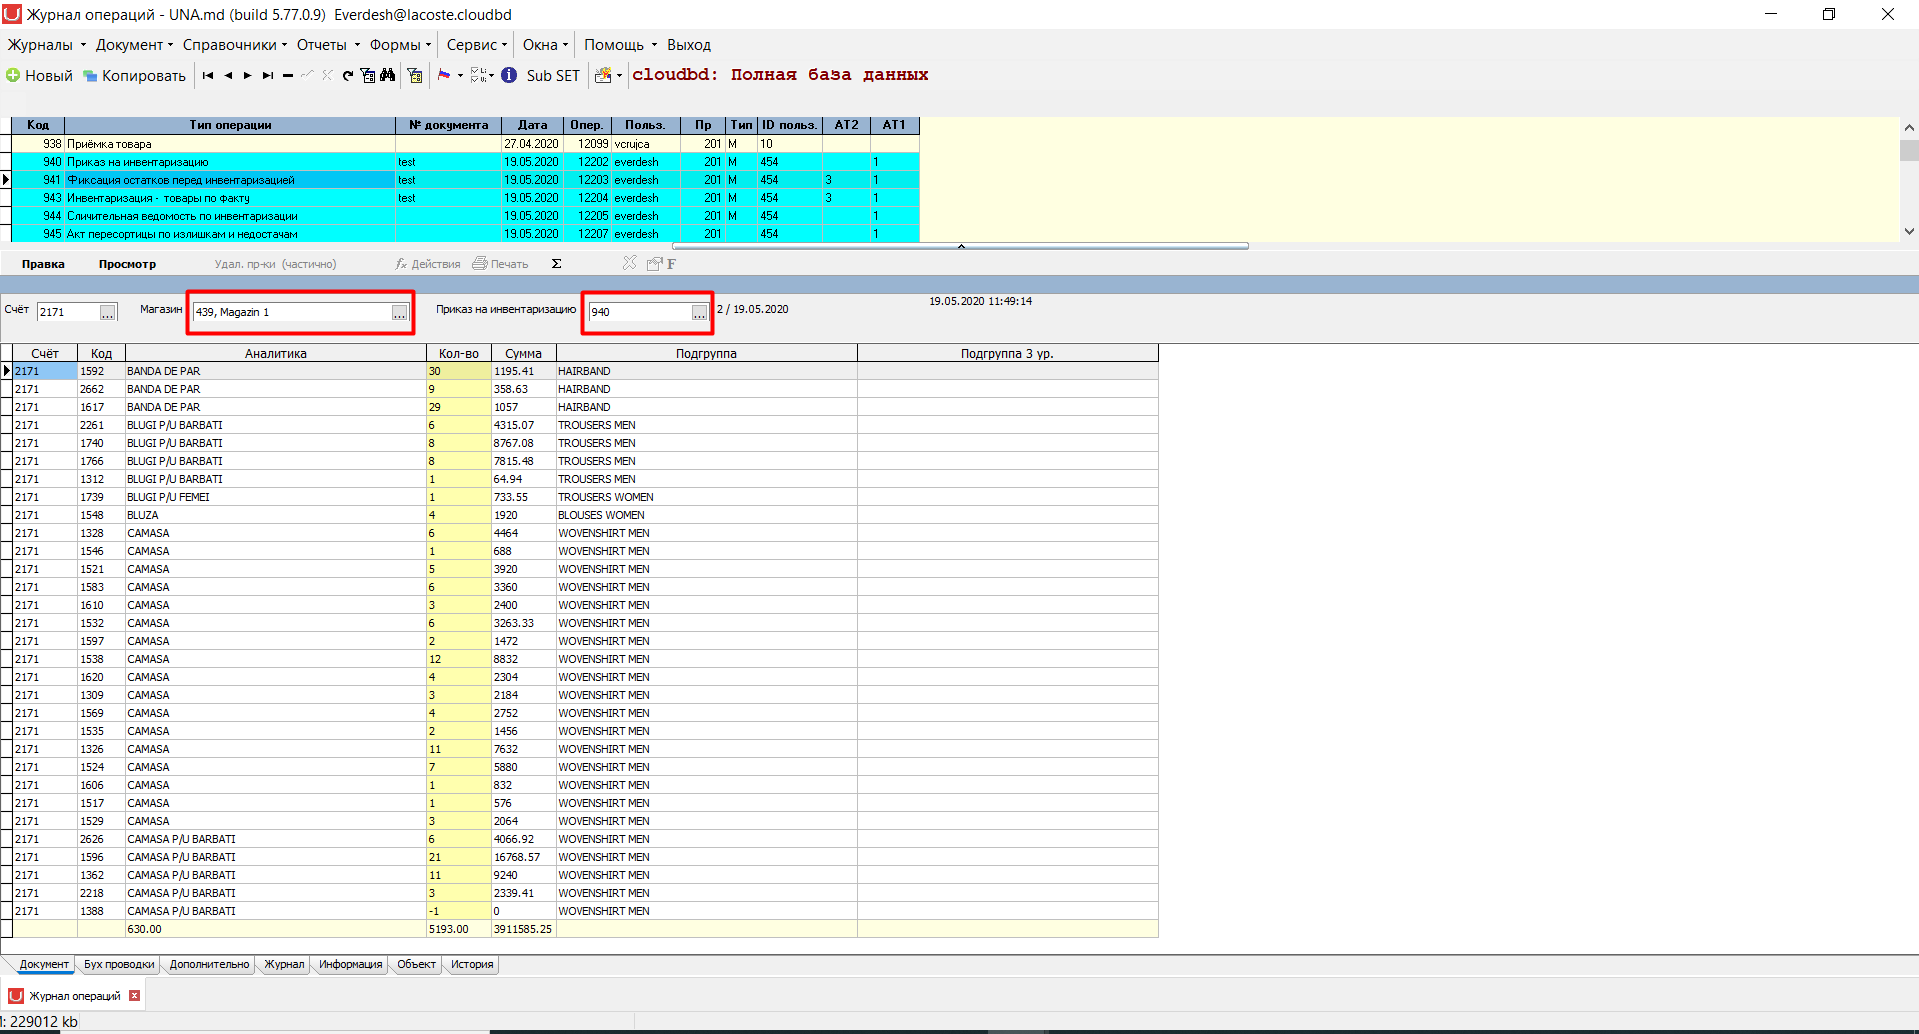The width and height of the screenshot is (1919, 1034).
Task: Open filter table icon beside binoculars
Action: click(x=368, y=75)
